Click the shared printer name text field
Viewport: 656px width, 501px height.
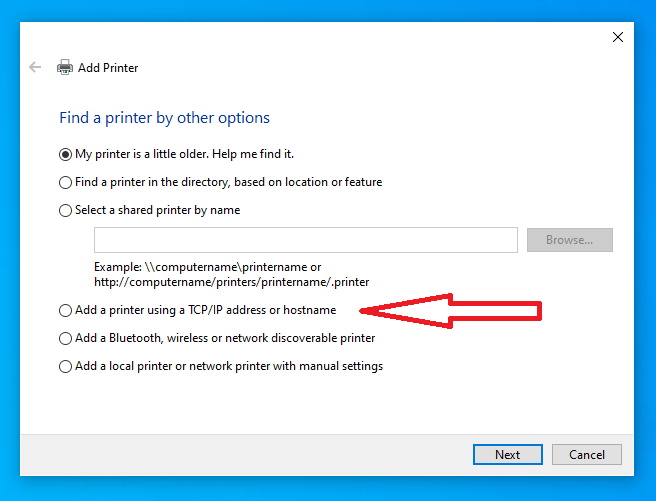(305, 240)
